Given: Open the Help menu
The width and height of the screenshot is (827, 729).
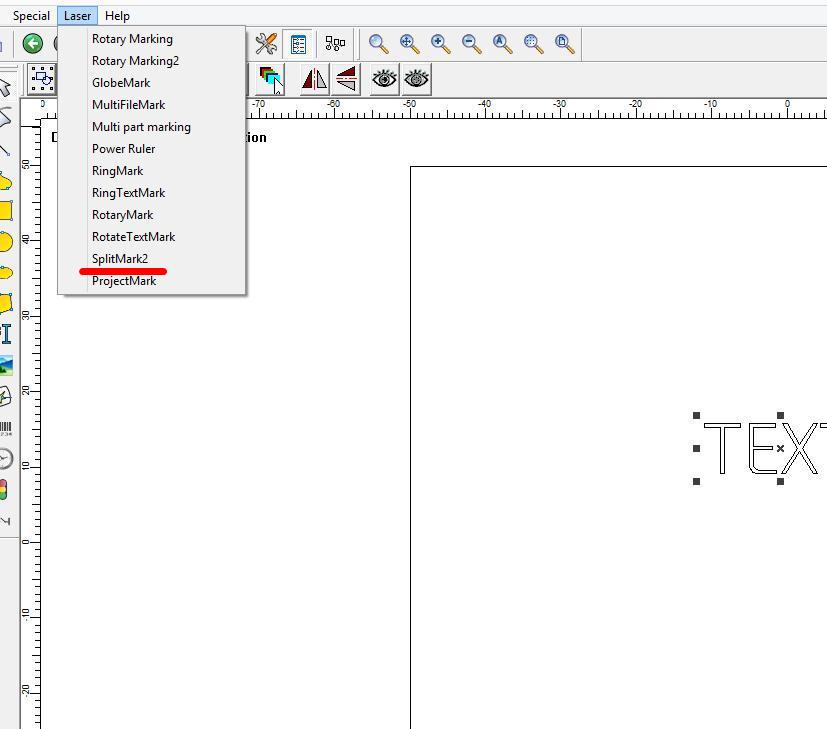Looking at the screenshot, I should point(117,16).
